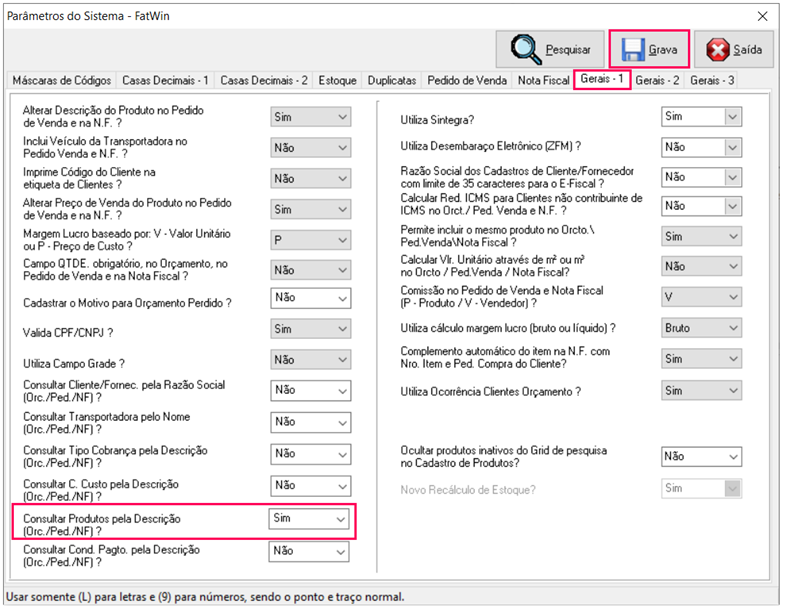Select the Estoque tab
This screenshot has width=785, height=610.
(337, 80)
